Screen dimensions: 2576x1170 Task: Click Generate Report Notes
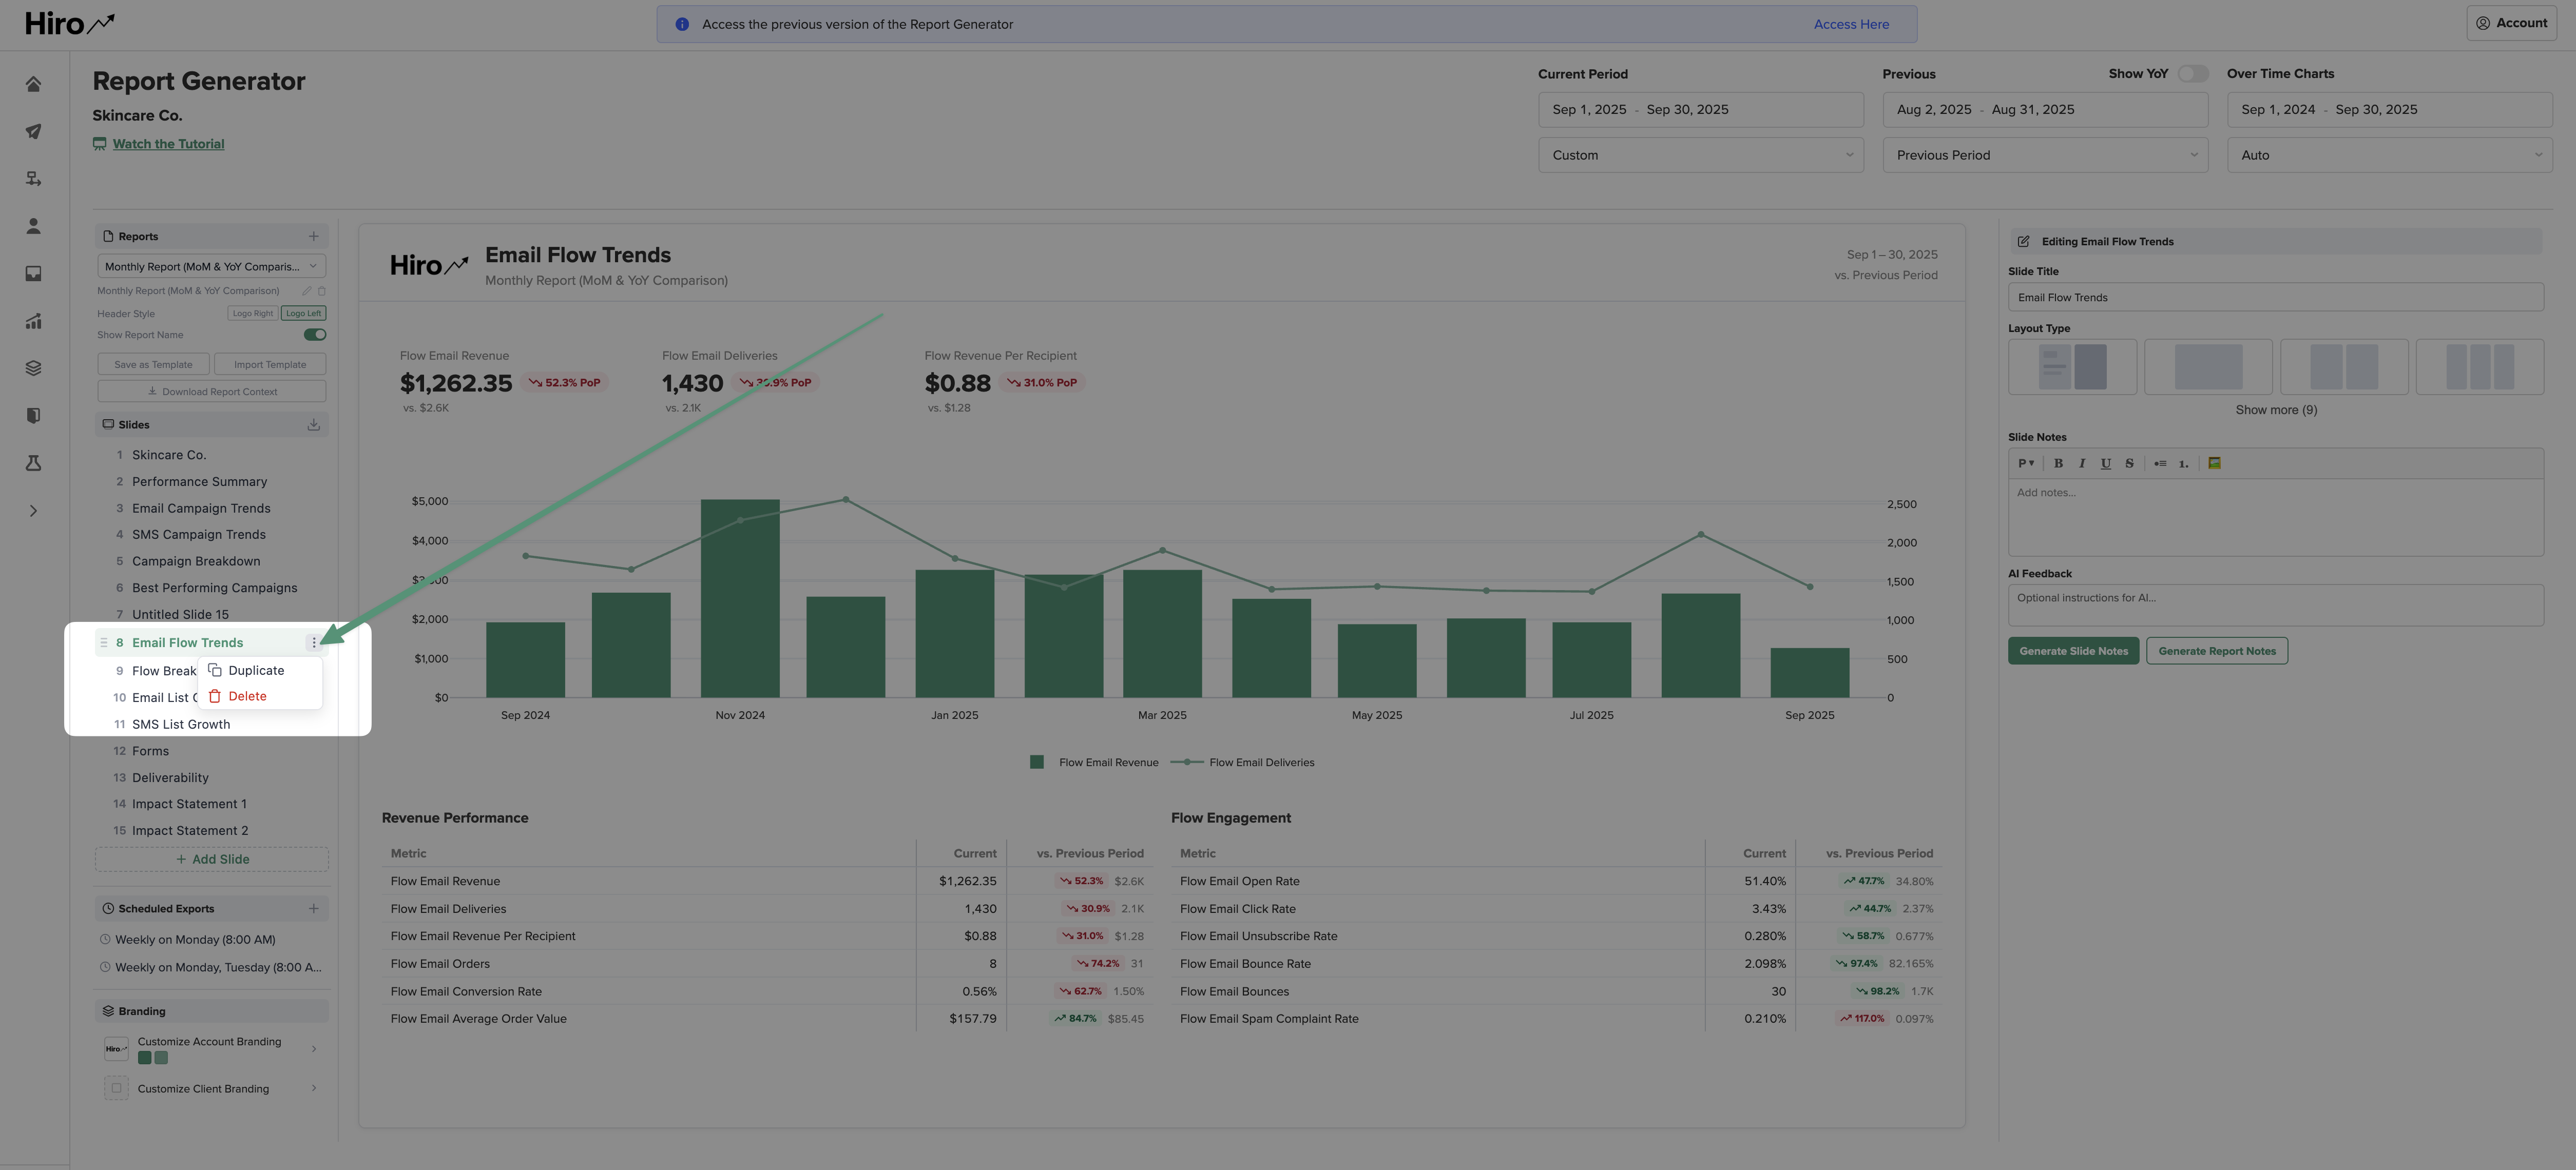click(2216, 651)
